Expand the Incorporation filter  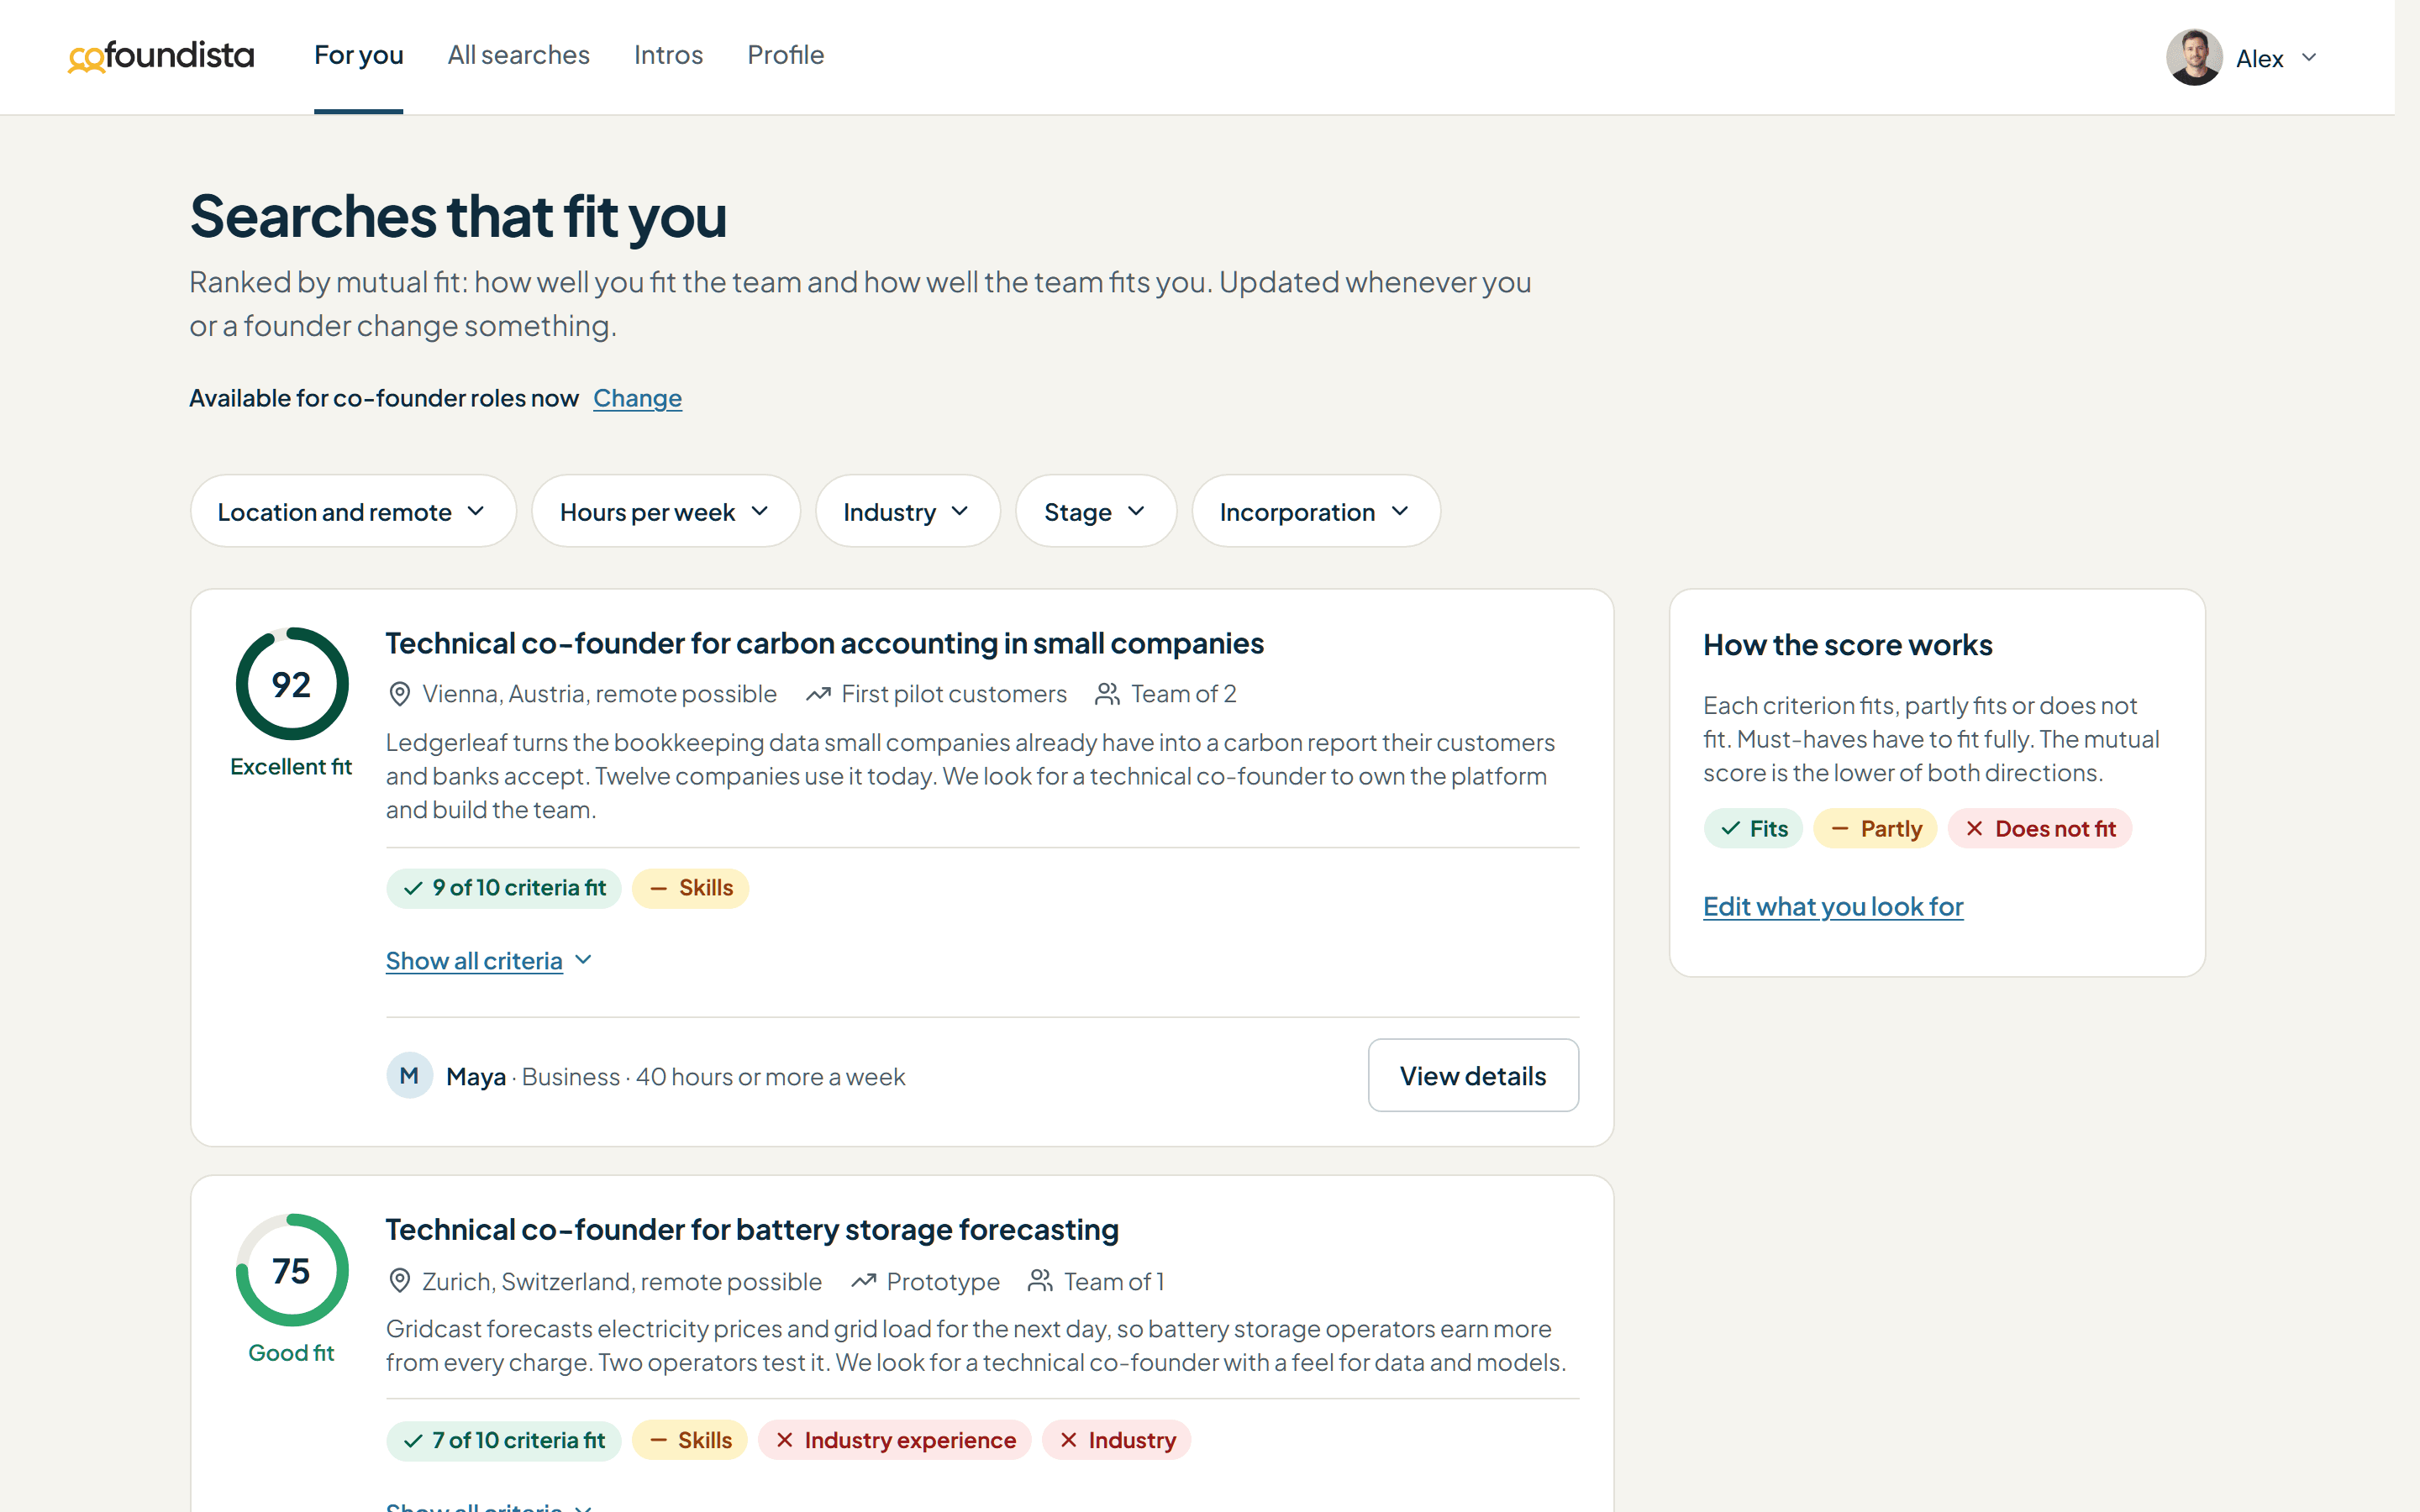pos(1315,511)
